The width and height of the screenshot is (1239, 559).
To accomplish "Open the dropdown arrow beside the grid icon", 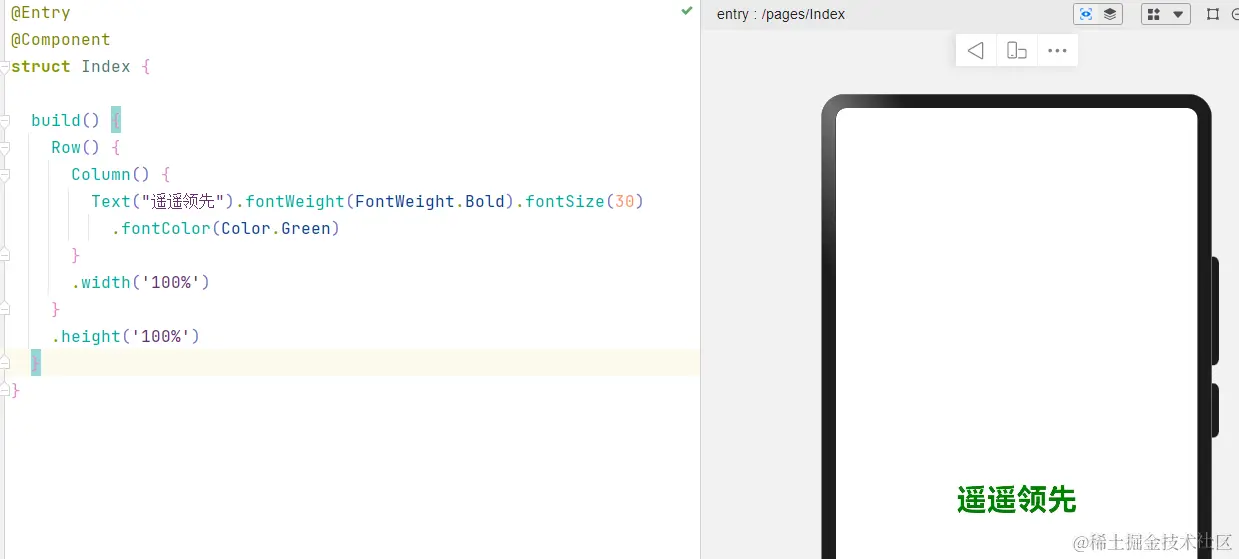I will 1178,14.
